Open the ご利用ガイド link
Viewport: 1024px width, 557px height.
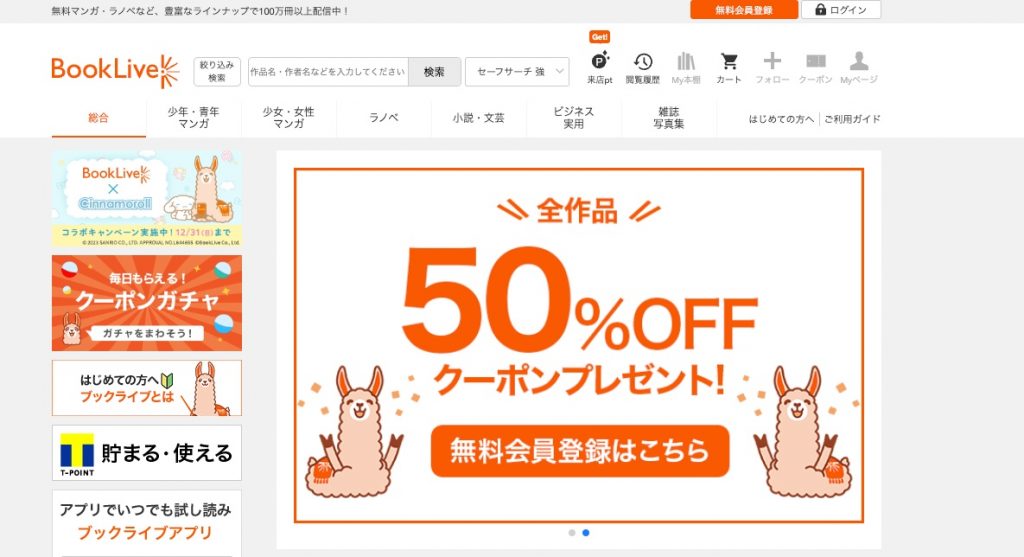(x=852, y=119)
